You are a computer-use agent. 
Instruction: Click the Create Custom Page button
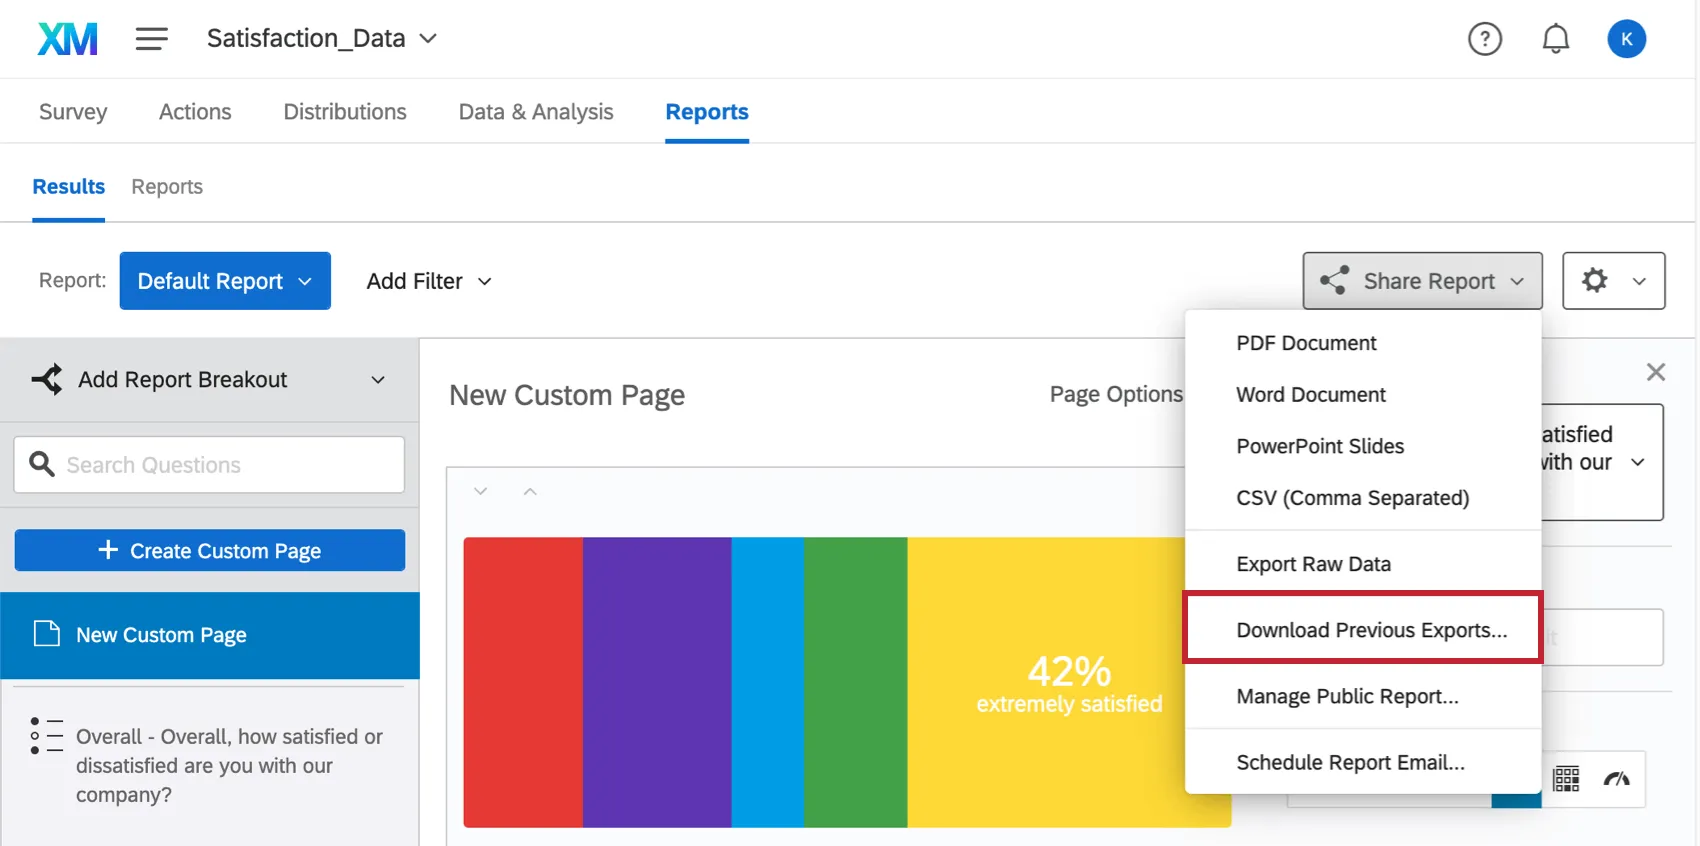[210, 551]
